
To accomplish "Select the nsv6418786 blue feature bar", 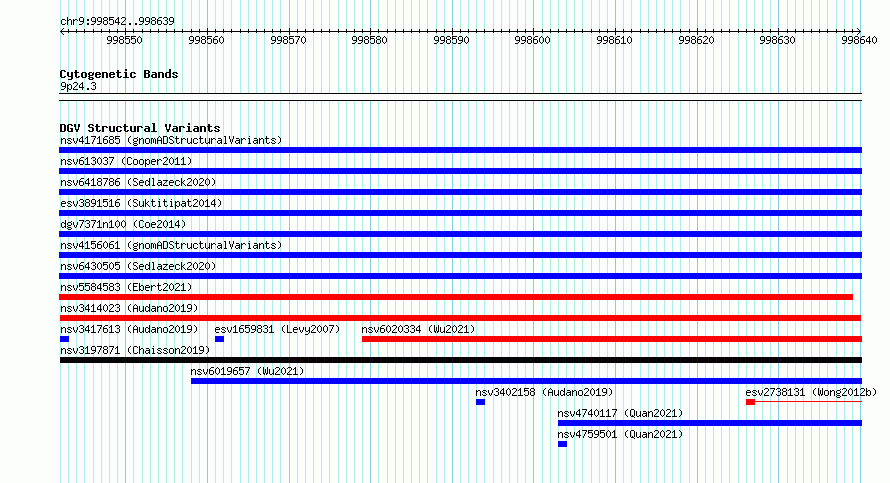I will (x=460, y=192).
